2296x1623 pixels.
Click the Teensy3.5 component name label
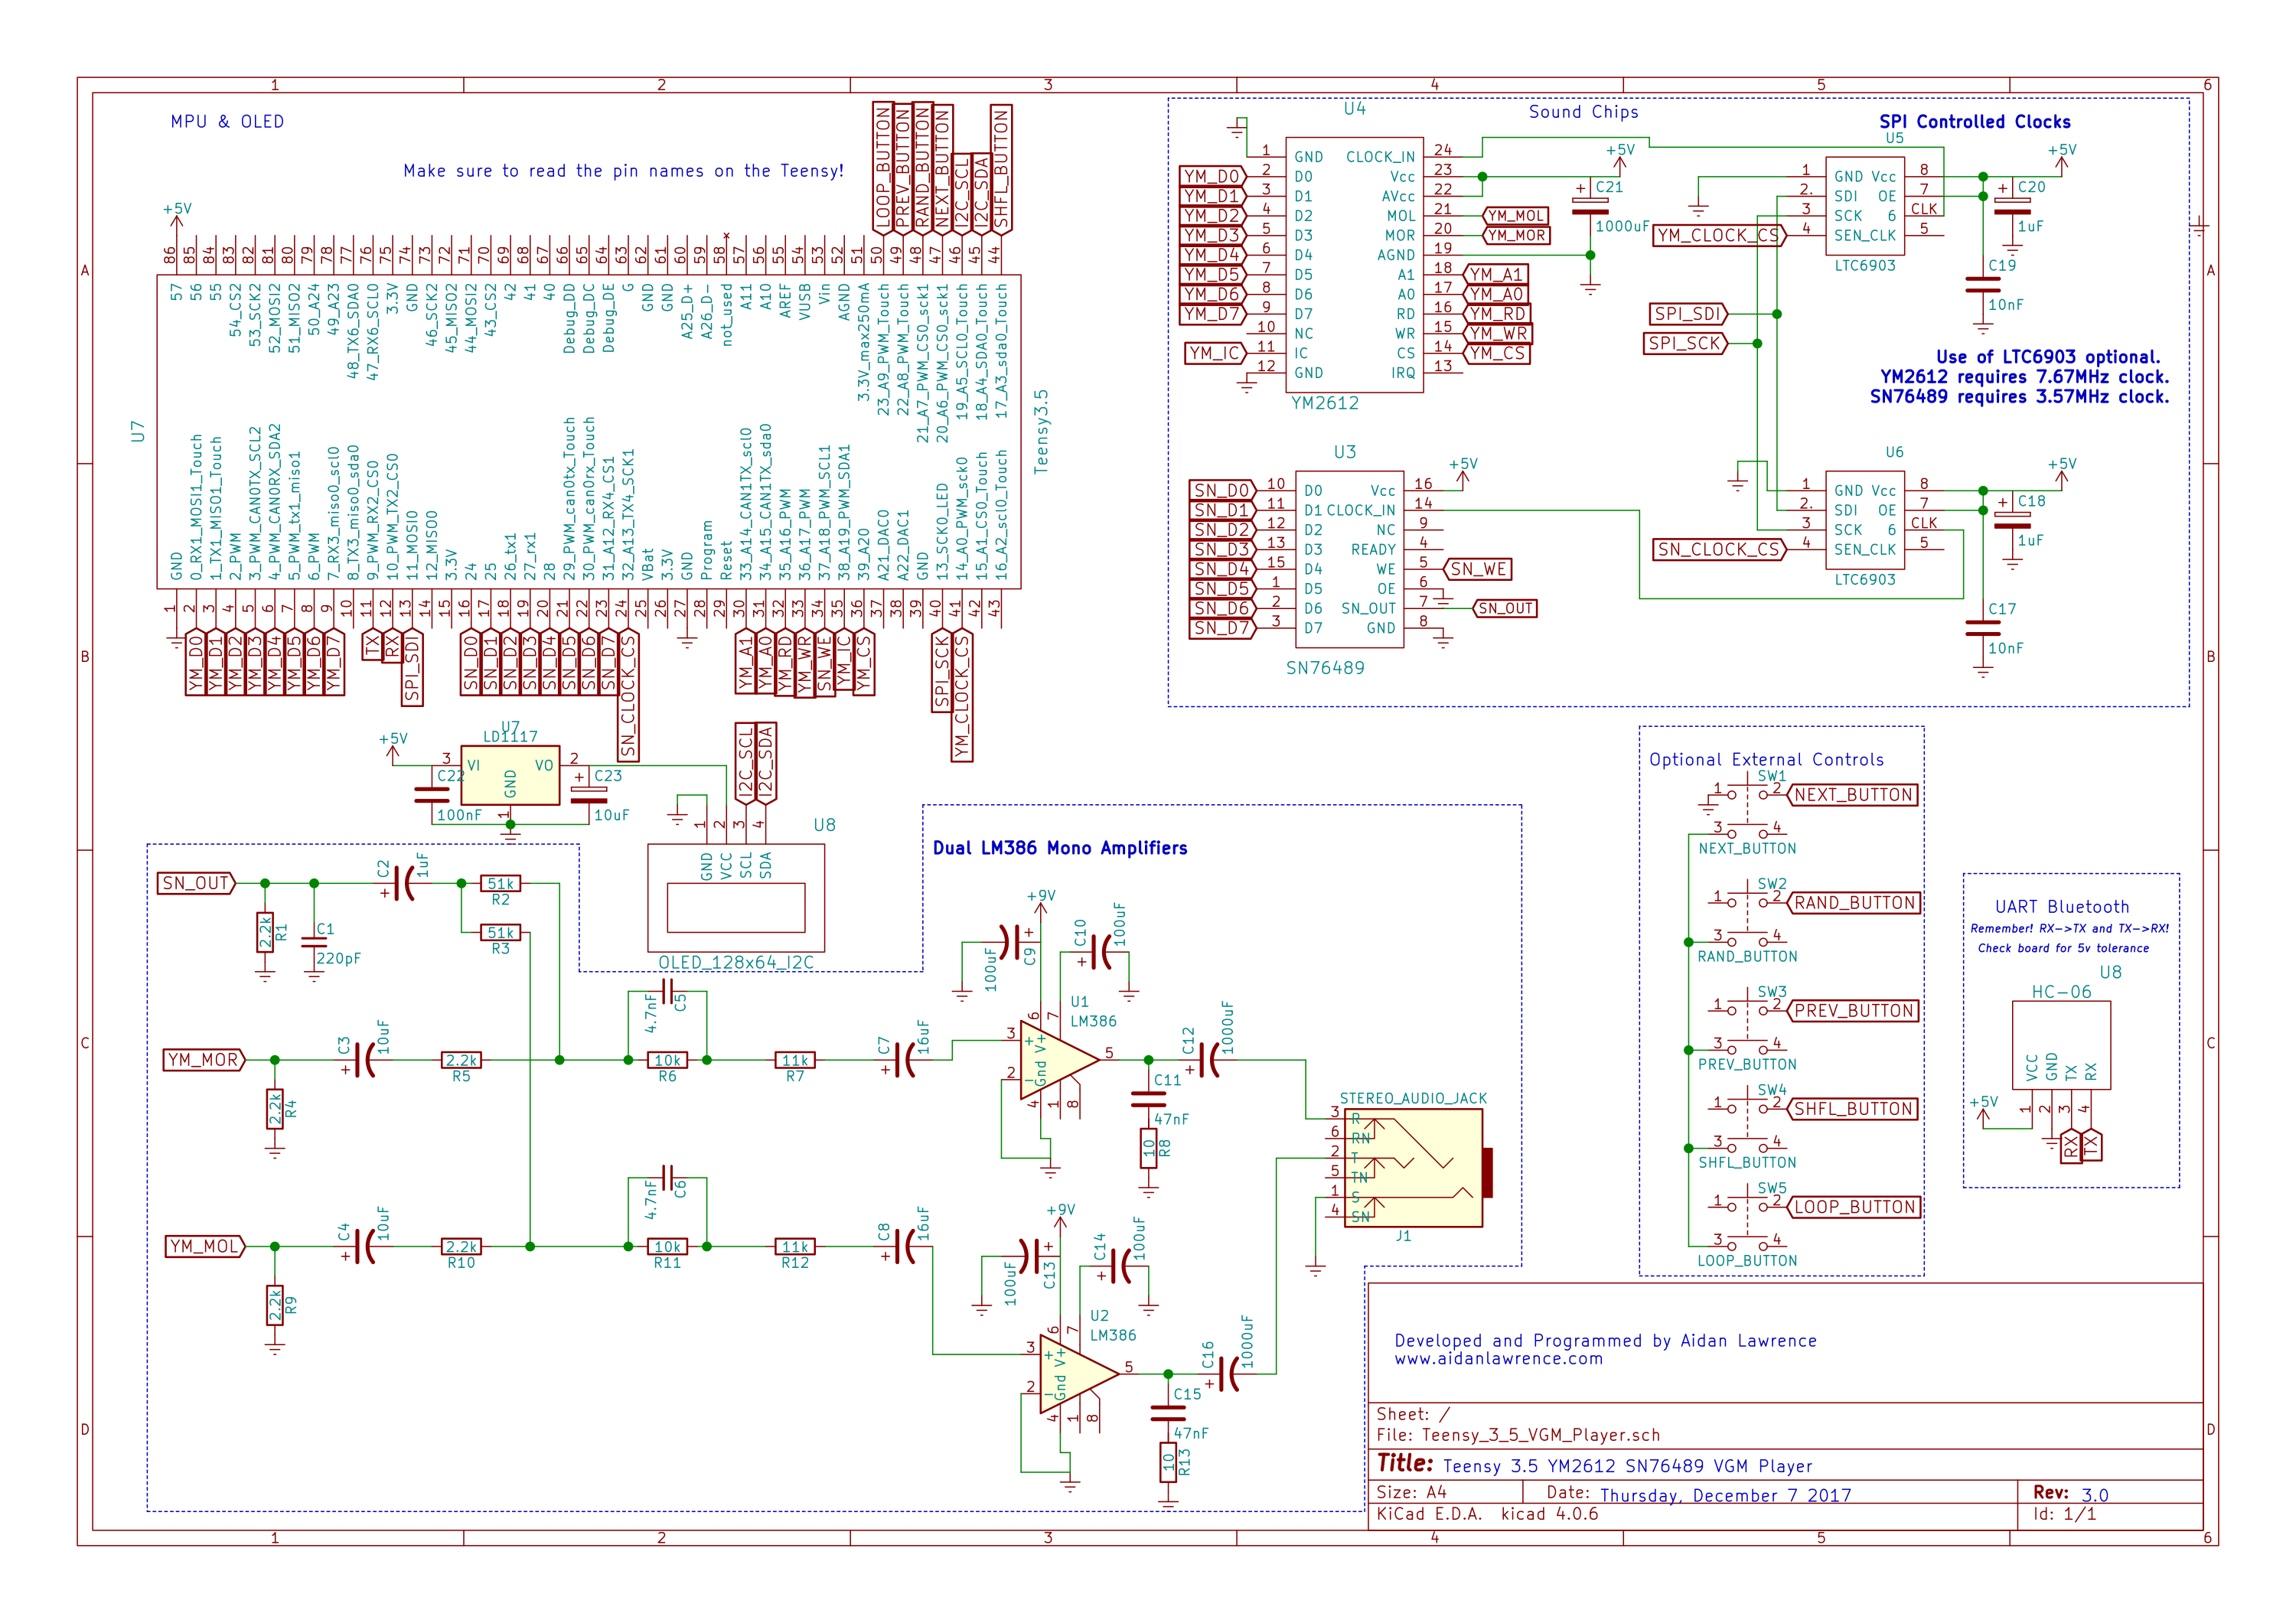(x=1041, y=431)
